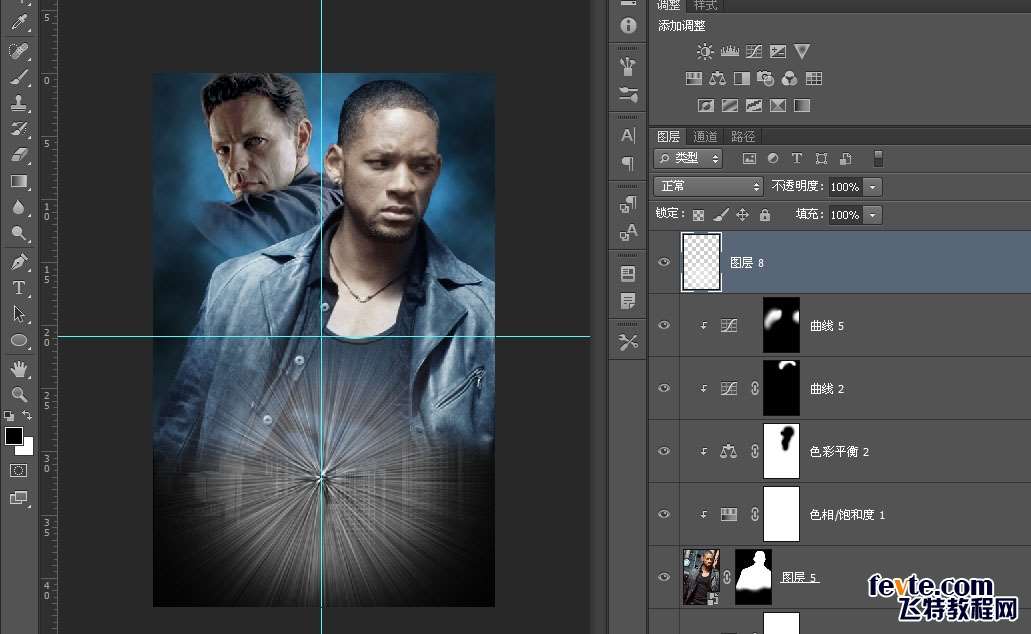Hide the 色彩平衡 2 layer
This screenshot has width=1031, height=634.
pos(664,451)
